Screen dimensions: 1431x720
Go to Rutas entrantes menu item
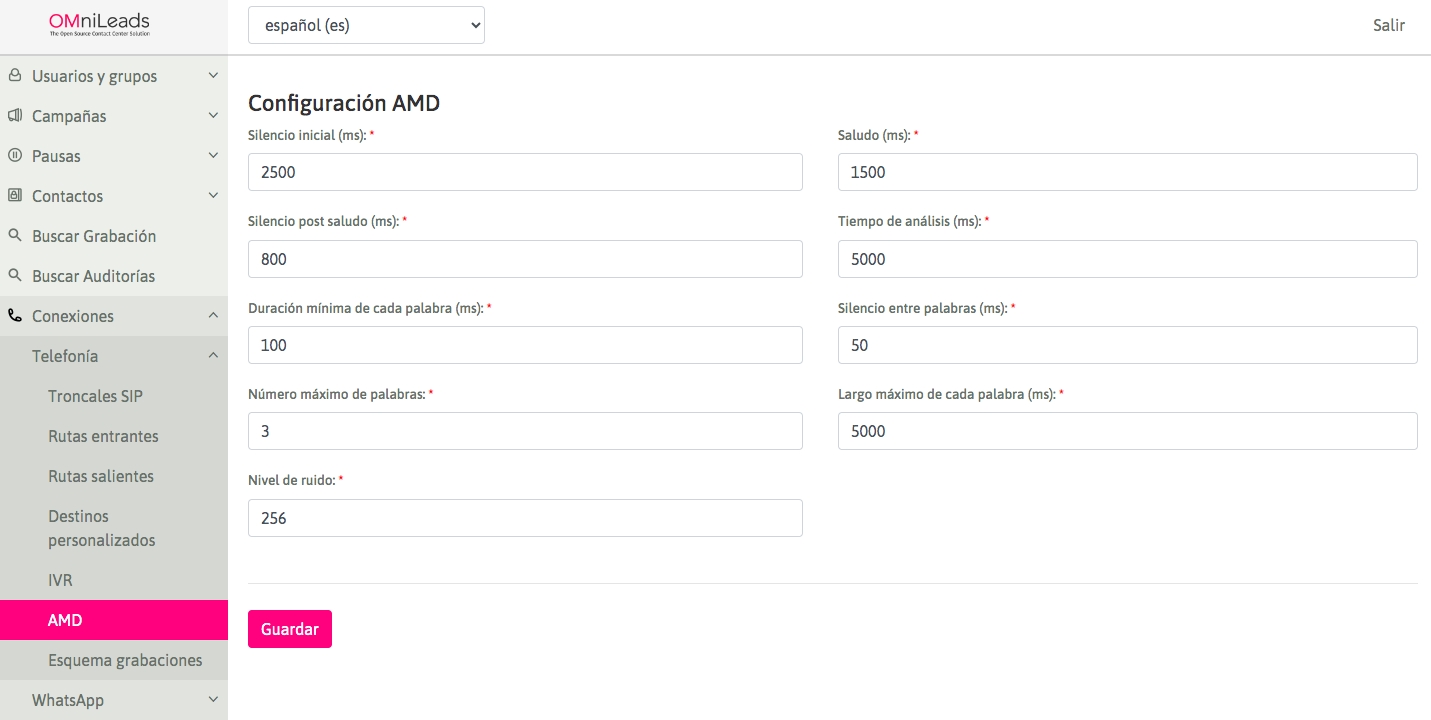pos(103,436)
